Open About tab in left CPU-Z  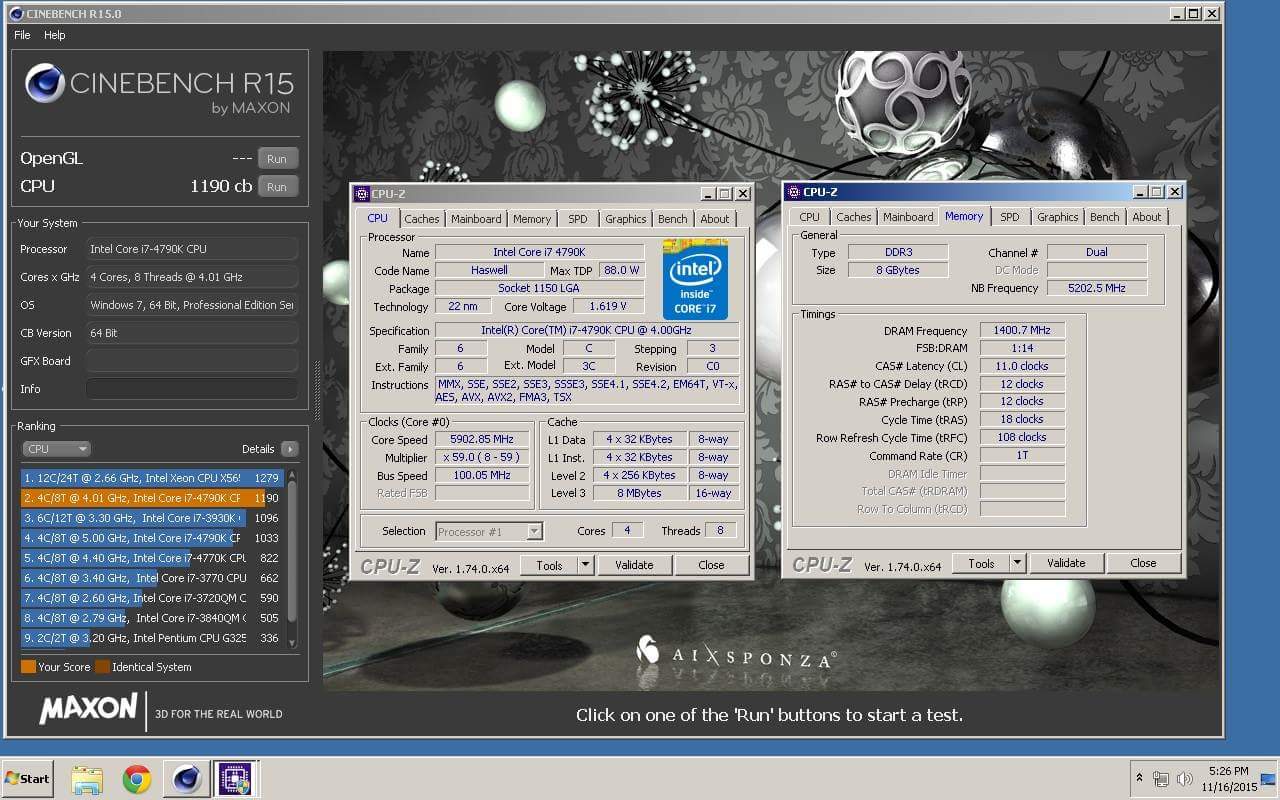pyautogui.click(x=715, y=219)
